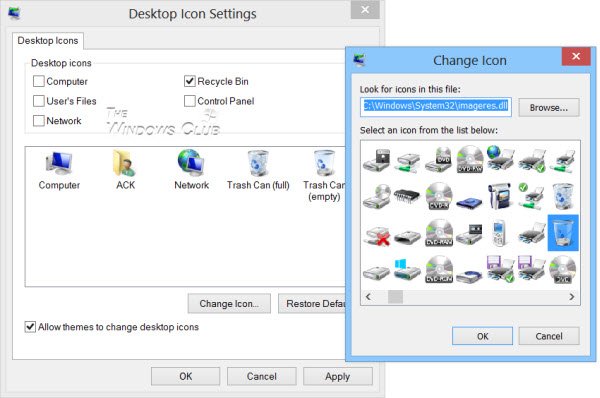
Task: Confirm with OK in Change Icon dialog
Action: pyautogui.click(x=483, y=336)
